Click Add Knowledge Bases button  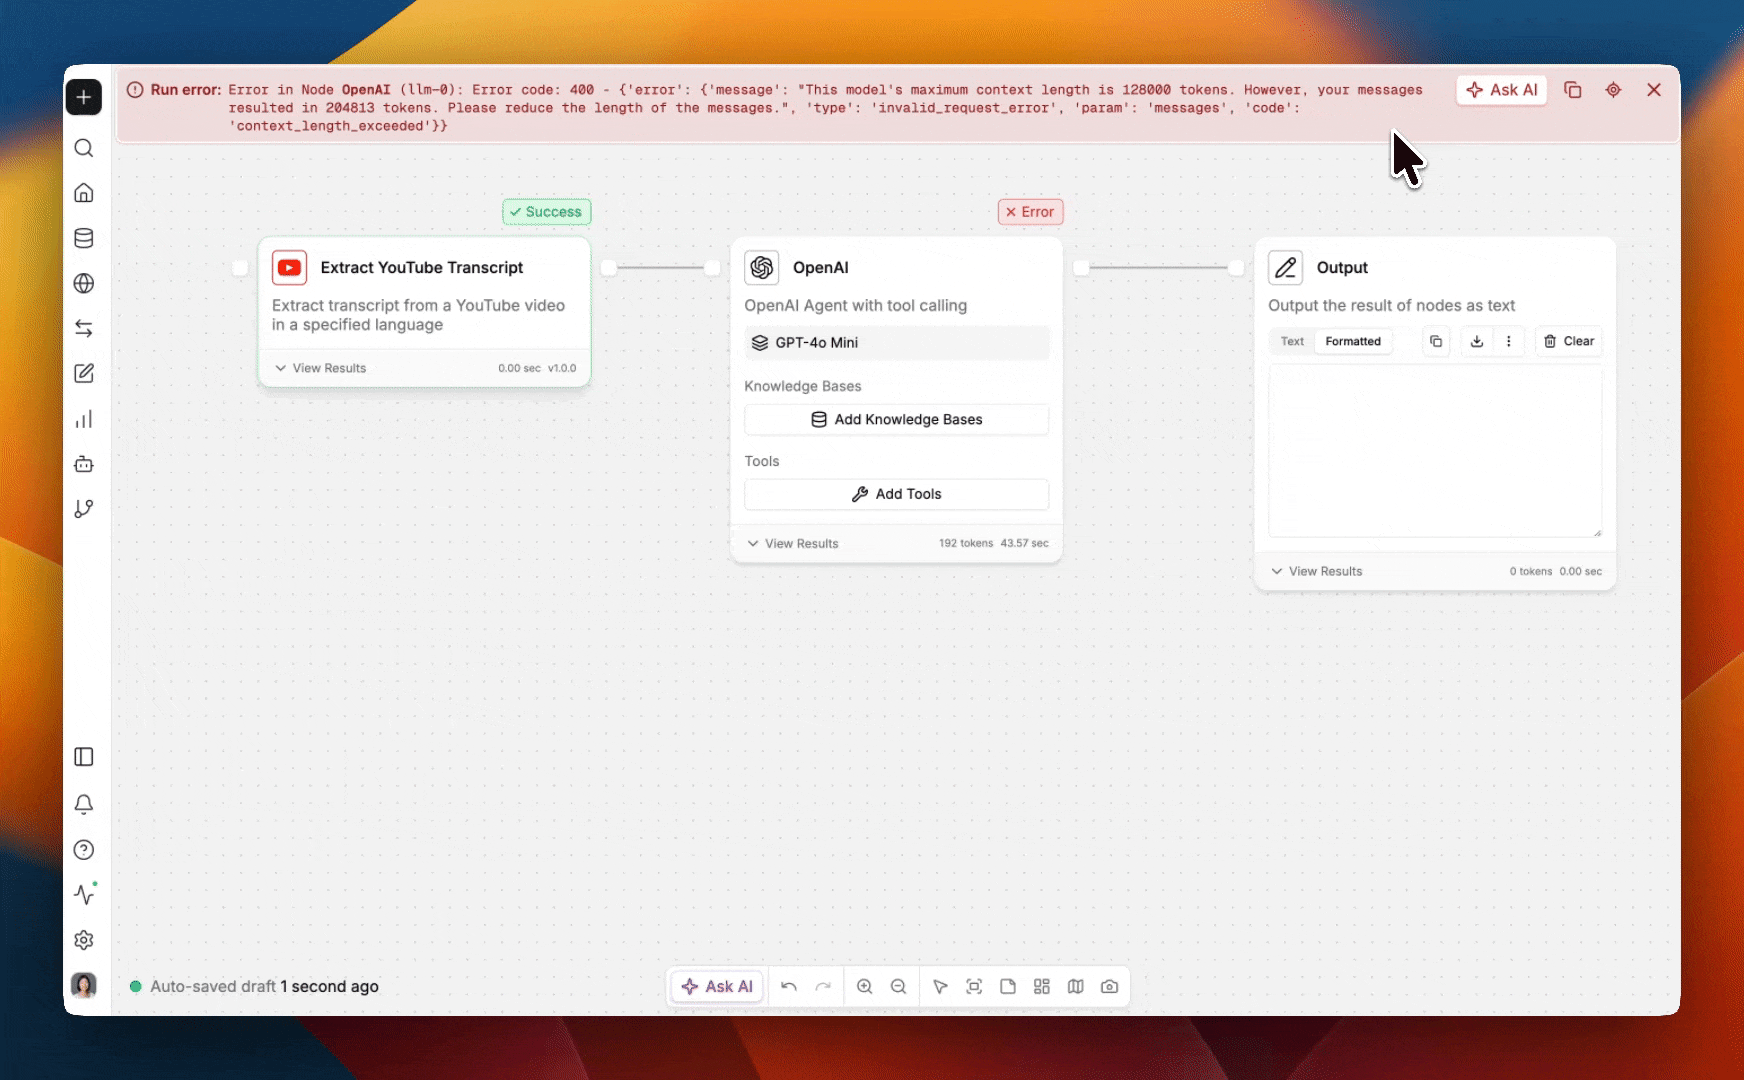click(x=896, y=419)
